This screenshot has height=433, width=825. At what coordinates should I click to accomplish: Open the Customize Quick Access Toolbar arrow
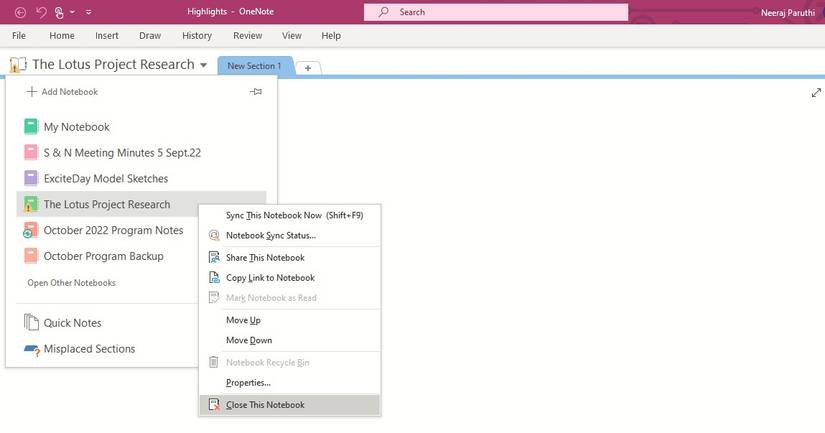(88, 12)
